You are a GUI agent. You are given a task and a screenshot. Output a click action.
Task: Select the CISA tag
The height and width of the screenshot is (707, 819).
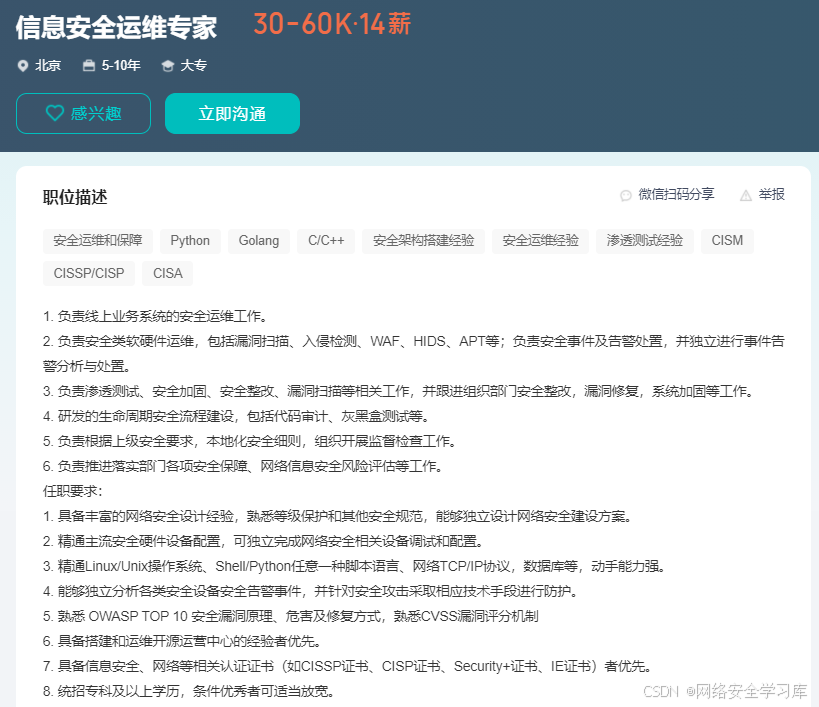[168, 274]
